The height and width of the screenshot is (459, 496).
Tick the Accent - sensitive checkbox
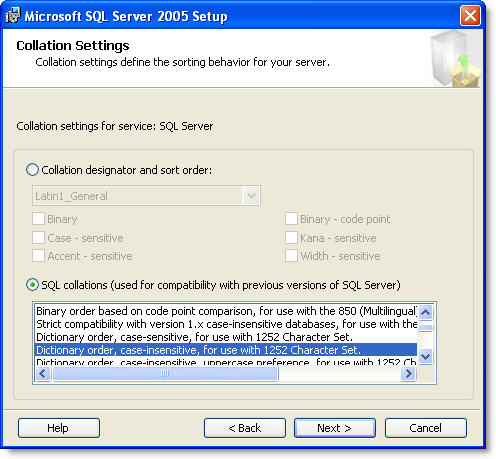pyautogui.click(x=38, y=256)
